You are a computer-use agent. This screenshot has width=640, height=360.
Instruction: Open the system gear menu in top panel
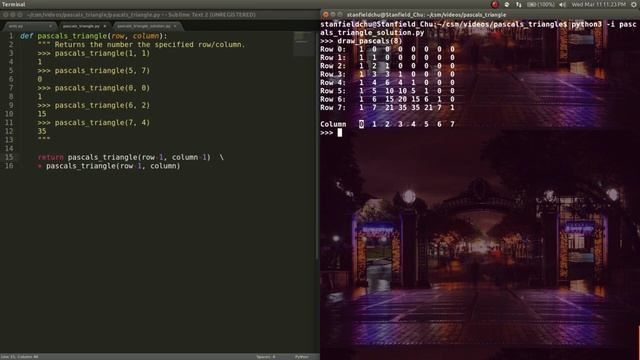634,4
